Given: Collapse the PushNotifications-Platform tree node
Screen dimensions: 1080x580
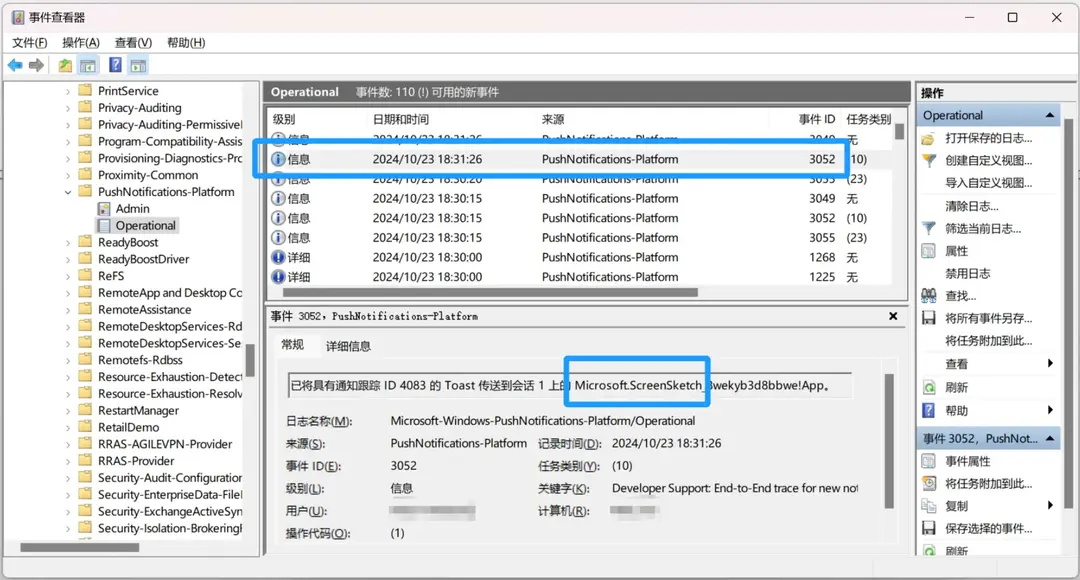Looking at the screenshot, I should tap(69, 192).
